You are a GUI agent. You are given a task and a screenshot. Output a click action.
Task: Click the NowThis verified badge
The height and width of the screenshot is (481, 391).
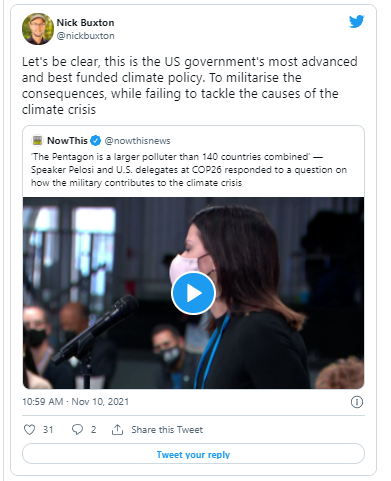click(x=96, y=141)
